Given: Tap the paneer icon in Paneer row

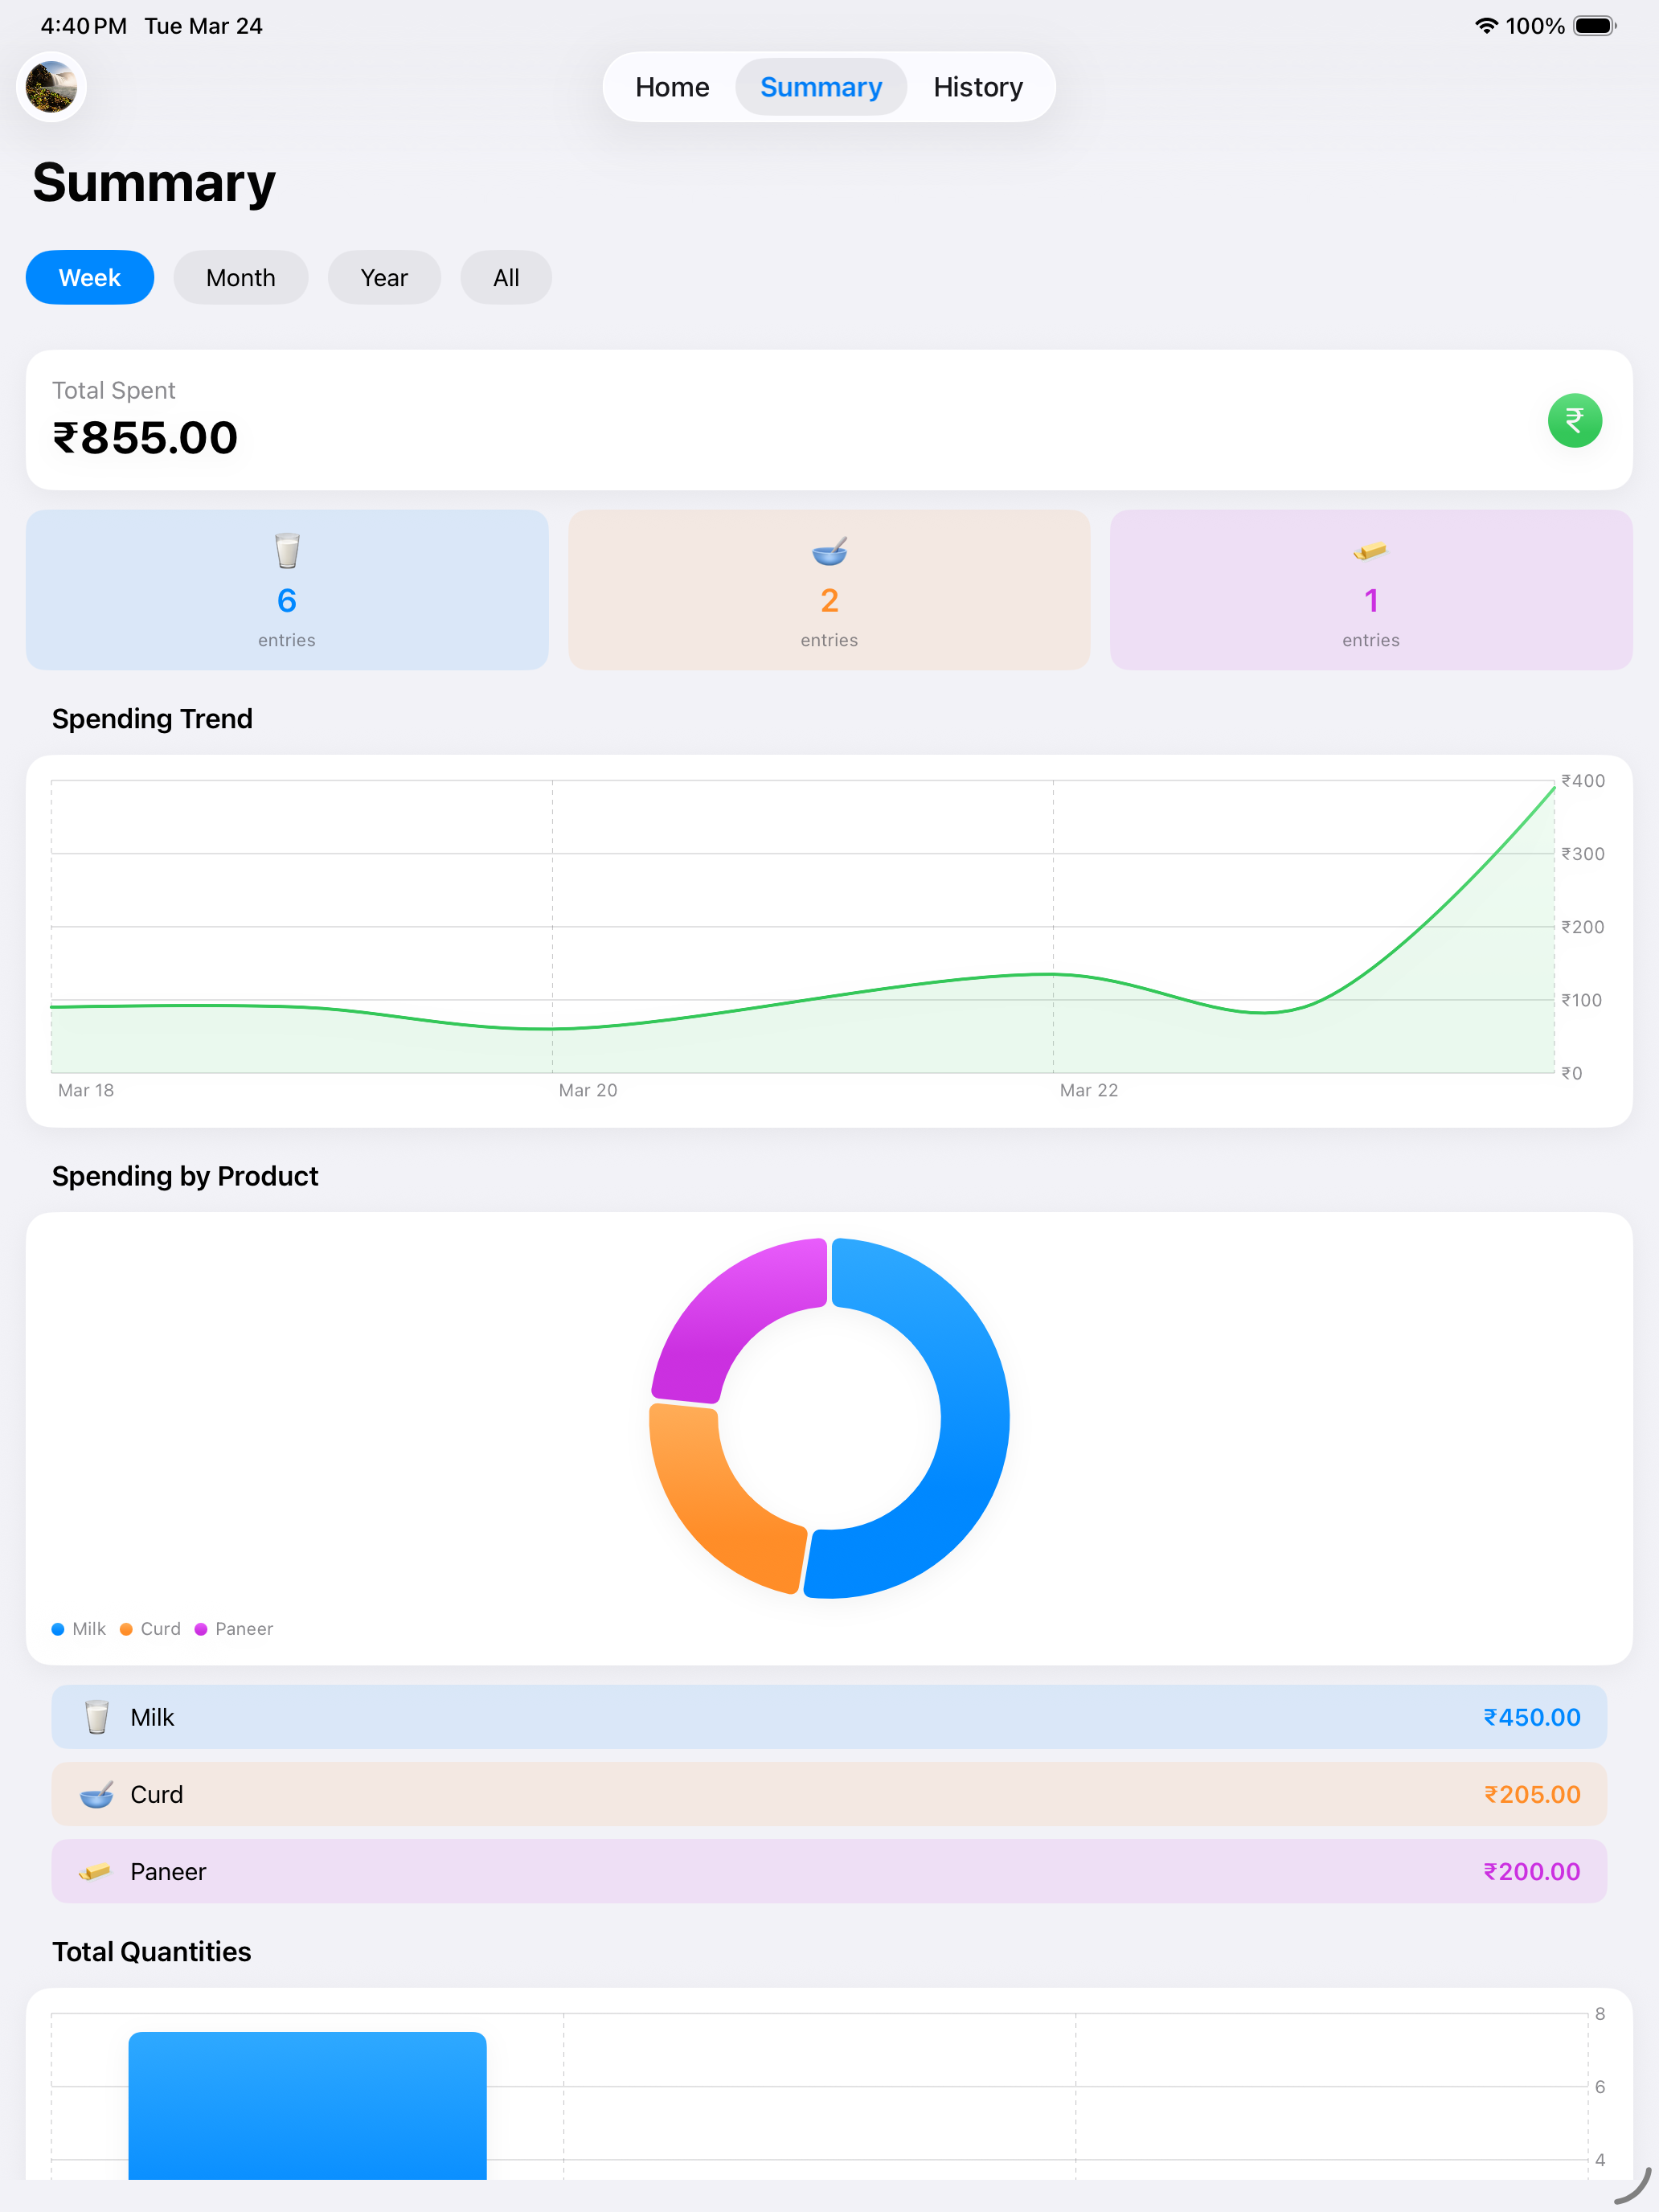Looking at the screenshot, I should coord(95,1871).
